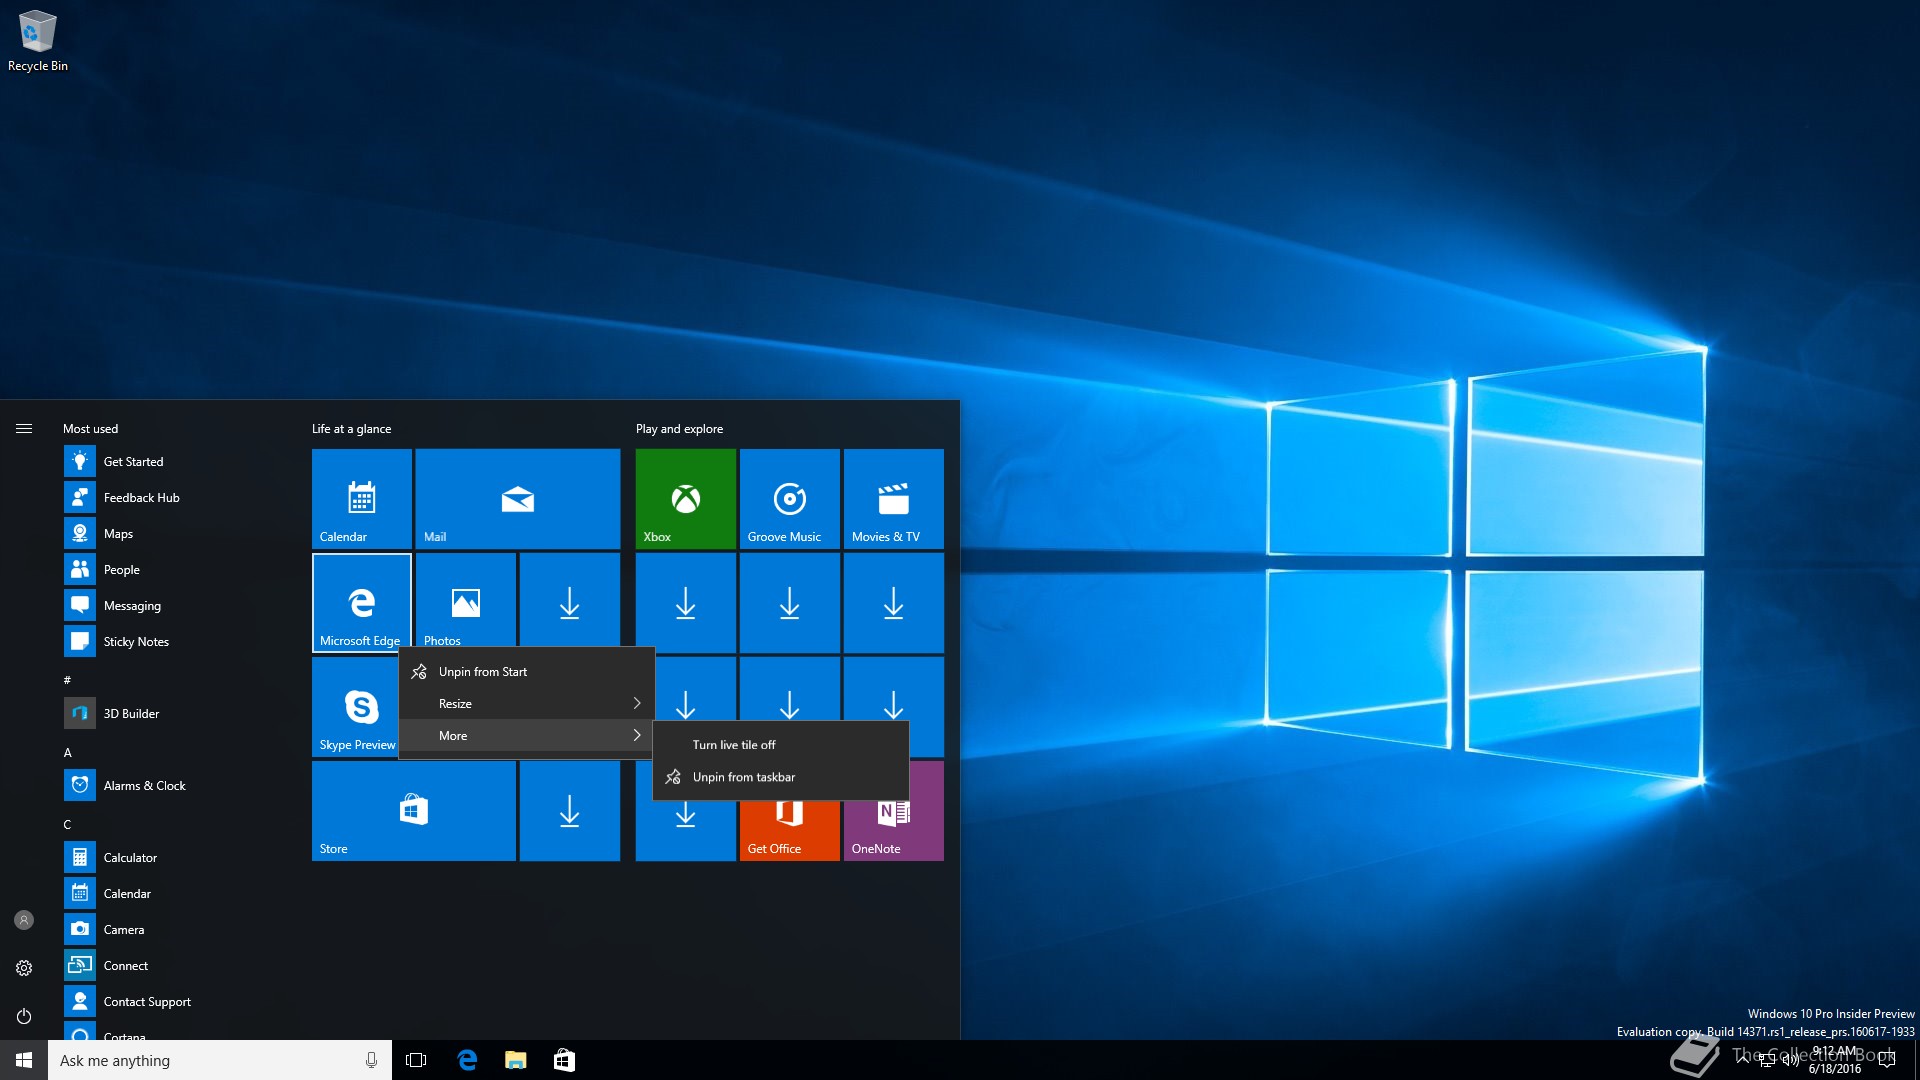Open the Movies & TV tile
The image size is (1920, 1080).
[x=893, y=498]
